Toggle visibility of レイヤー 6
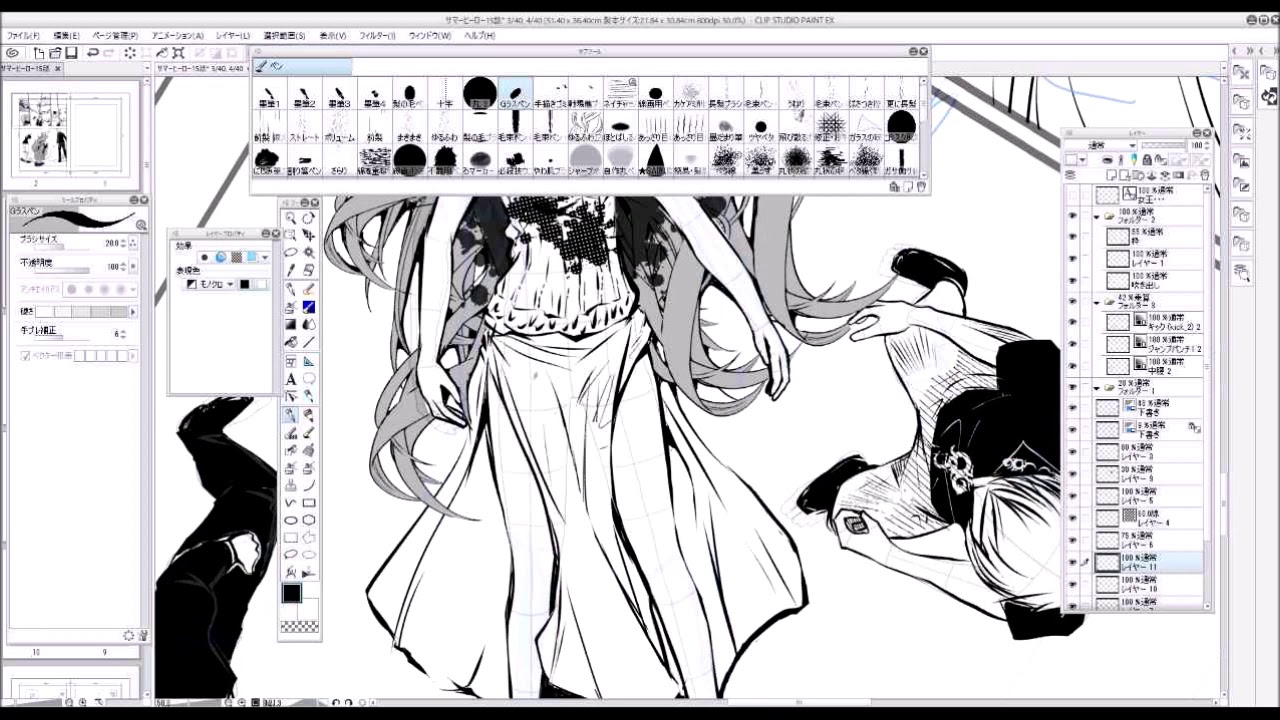Viewport: 1280px width, 720px height. [1072, 540]
